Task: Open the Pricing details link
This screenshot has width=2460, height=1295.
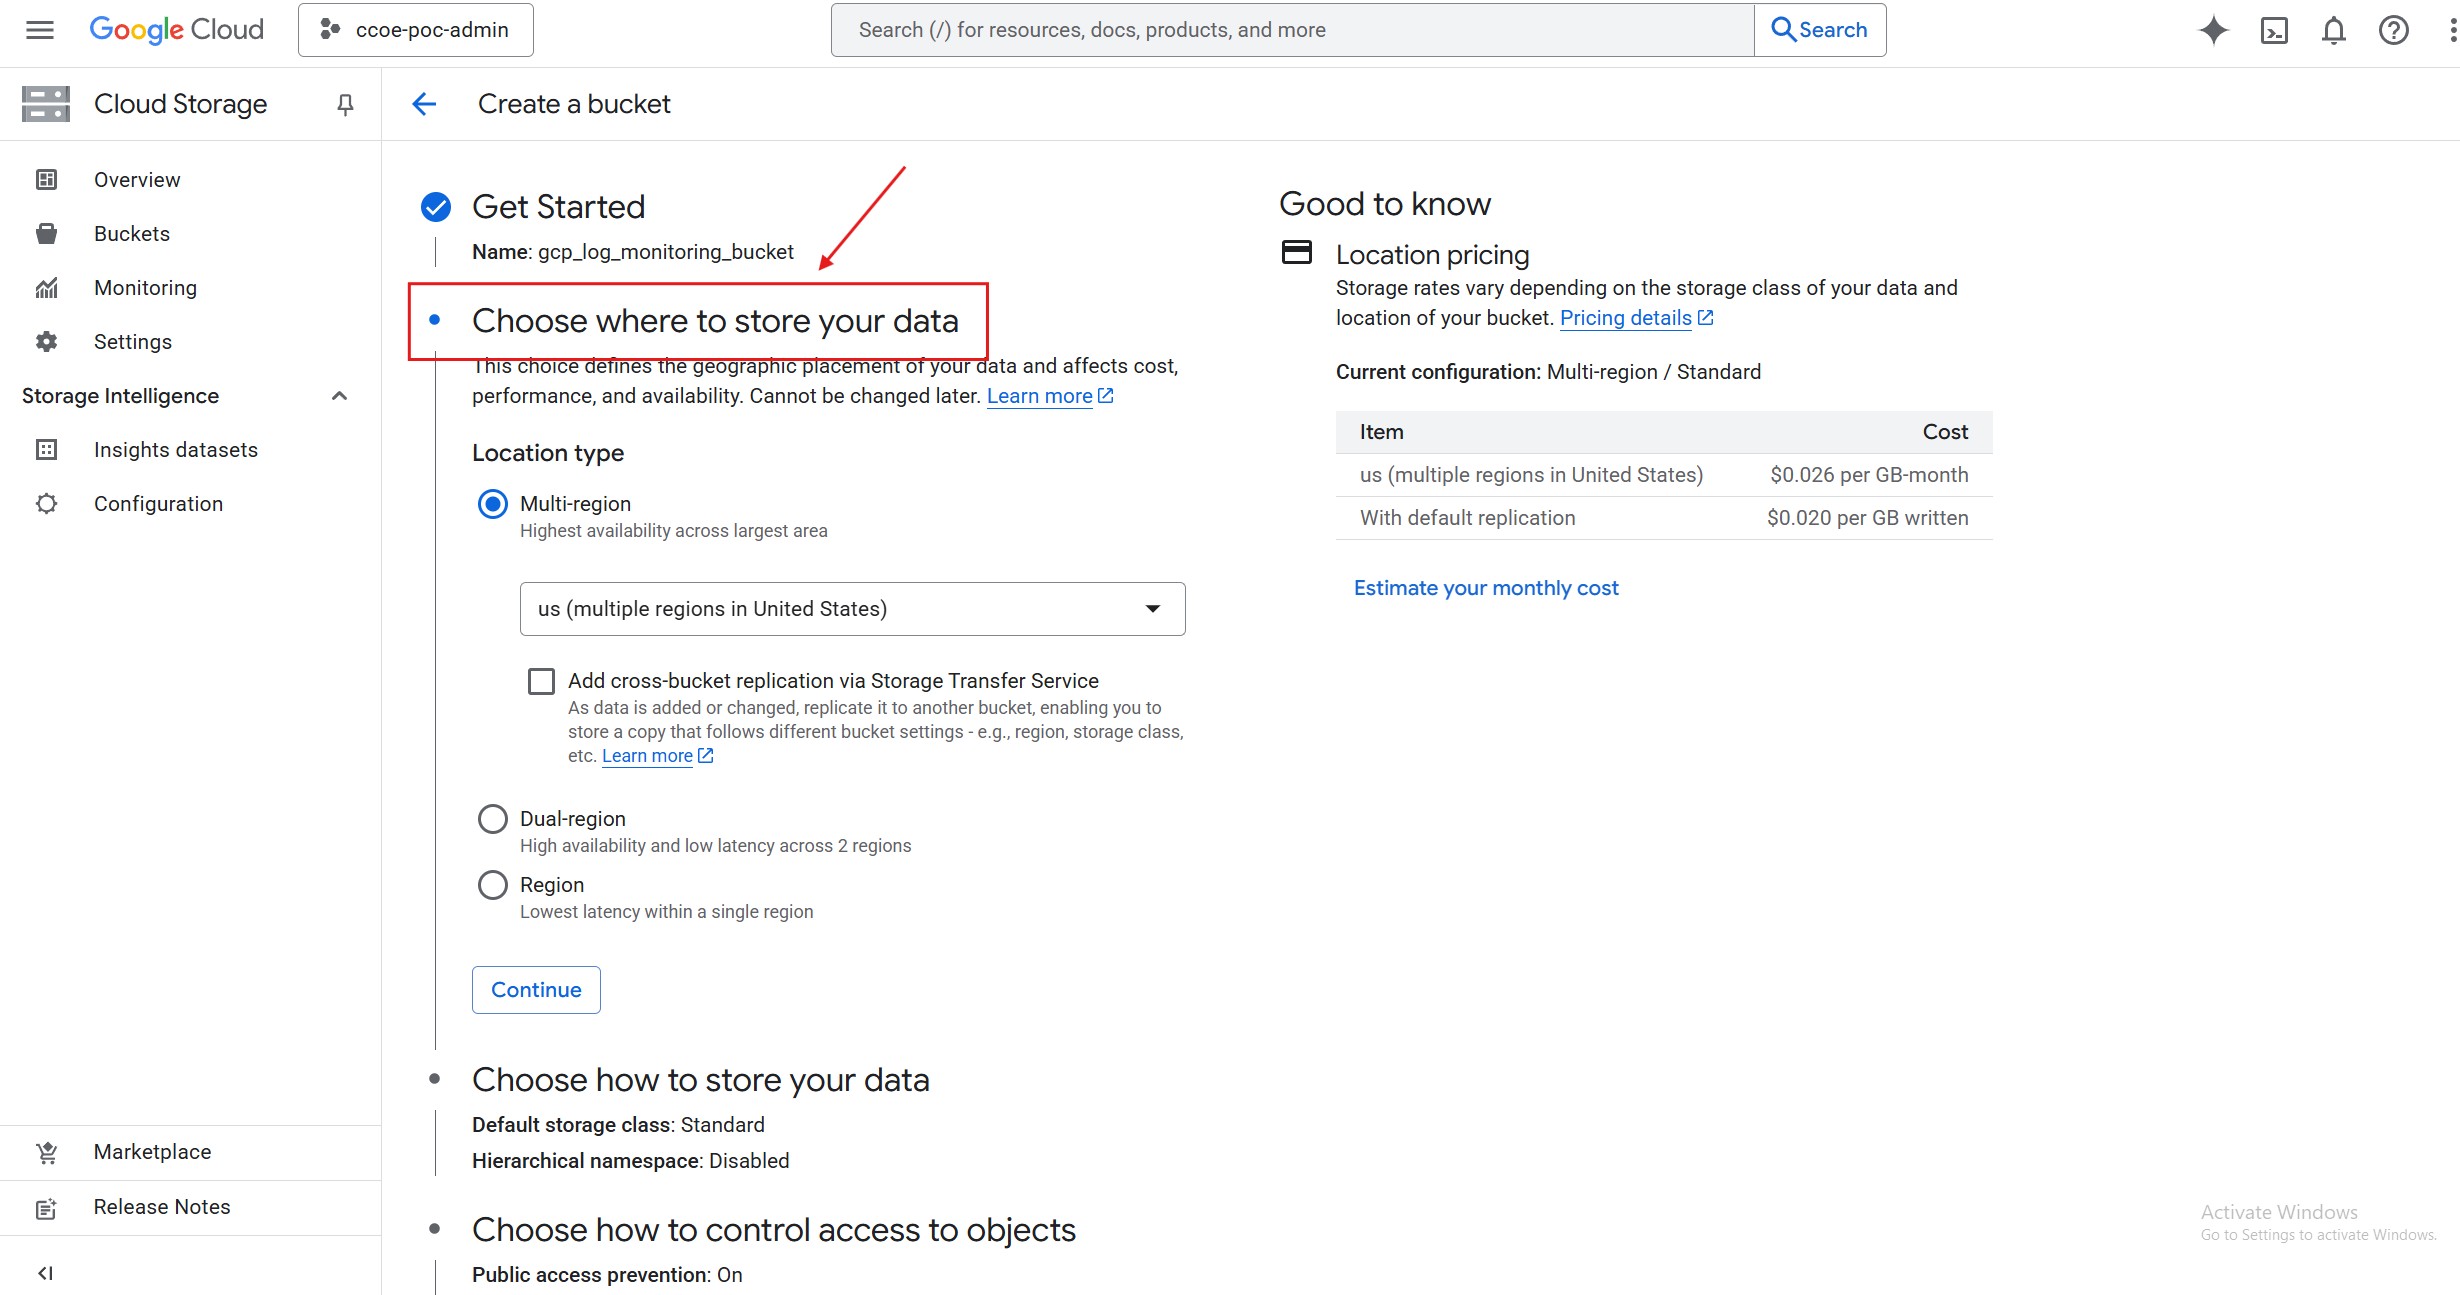Action: (x=1626, y=318)
